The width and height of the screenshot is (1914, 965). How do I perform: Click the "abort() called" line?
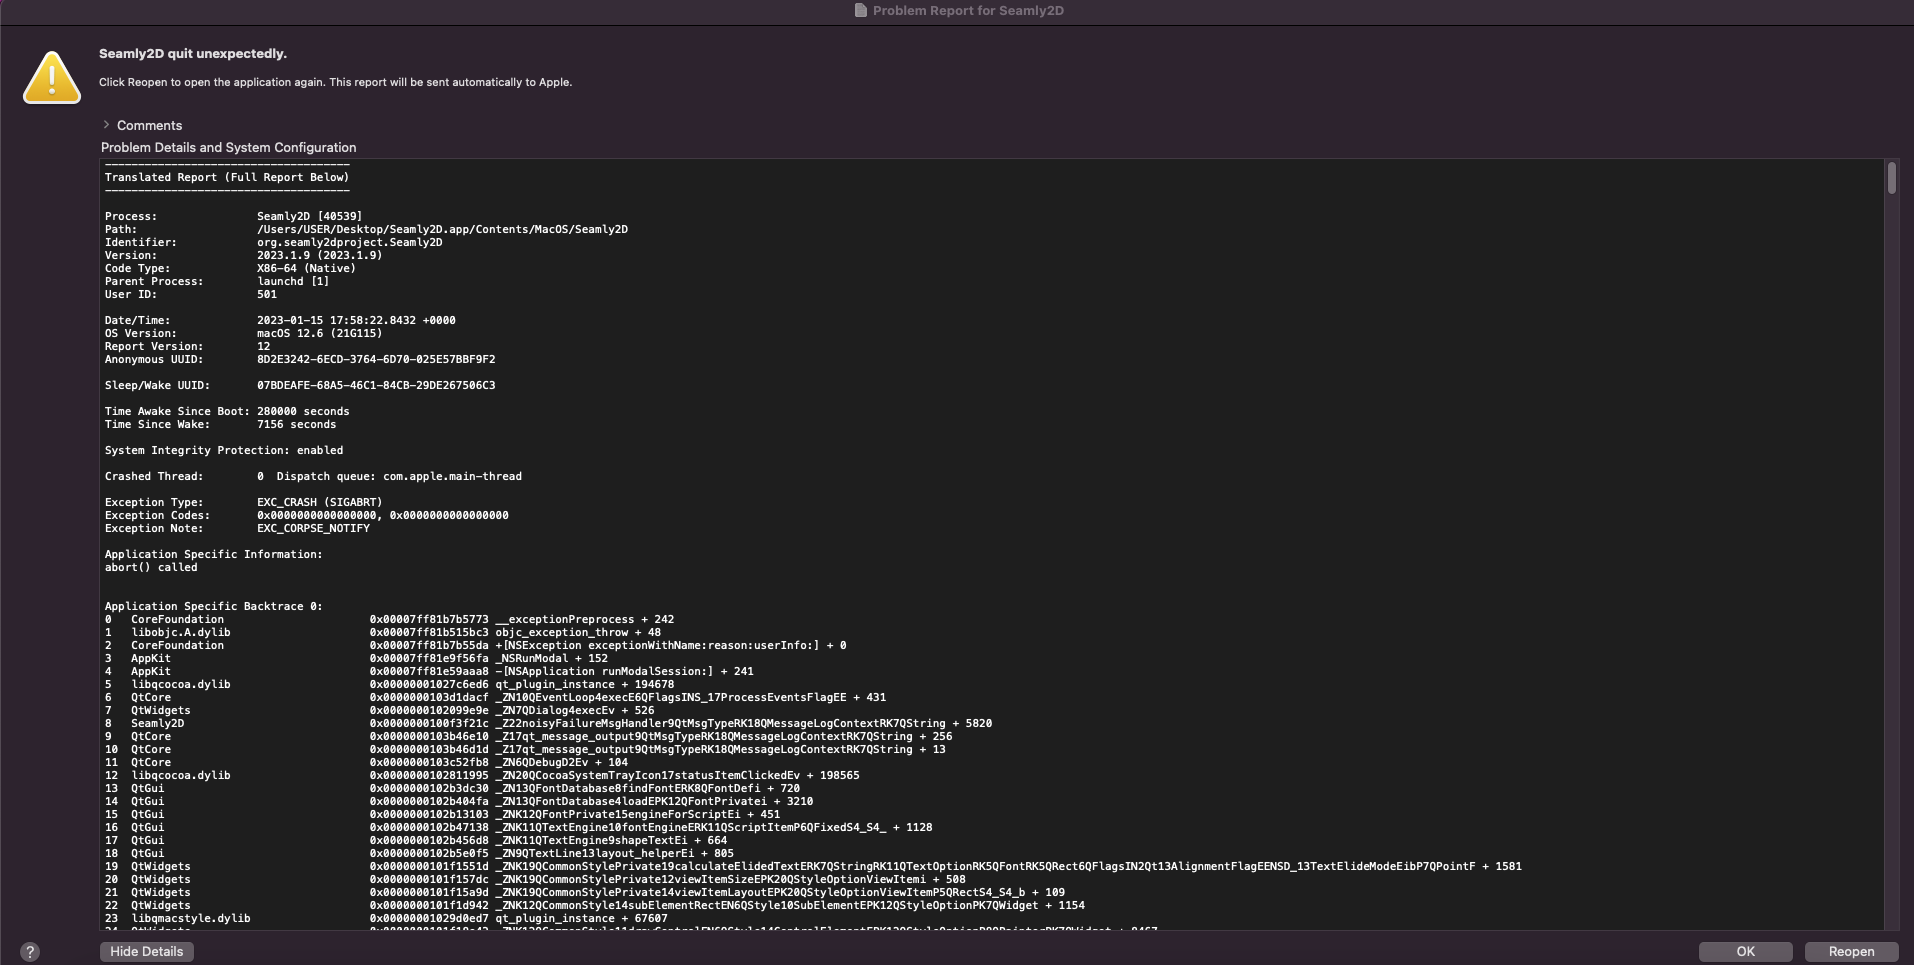[x=151, y=568]
